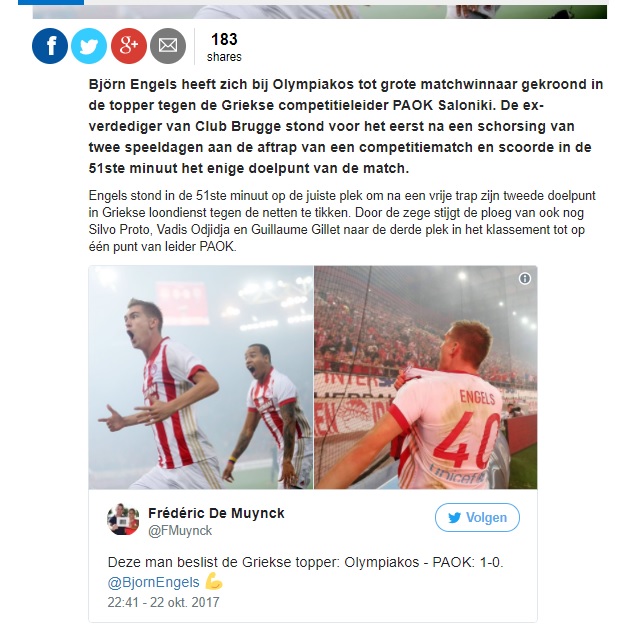Click Twitter bird in Volgen button
Viewport: 639px width, 630px height.
(x=454, y=518)
